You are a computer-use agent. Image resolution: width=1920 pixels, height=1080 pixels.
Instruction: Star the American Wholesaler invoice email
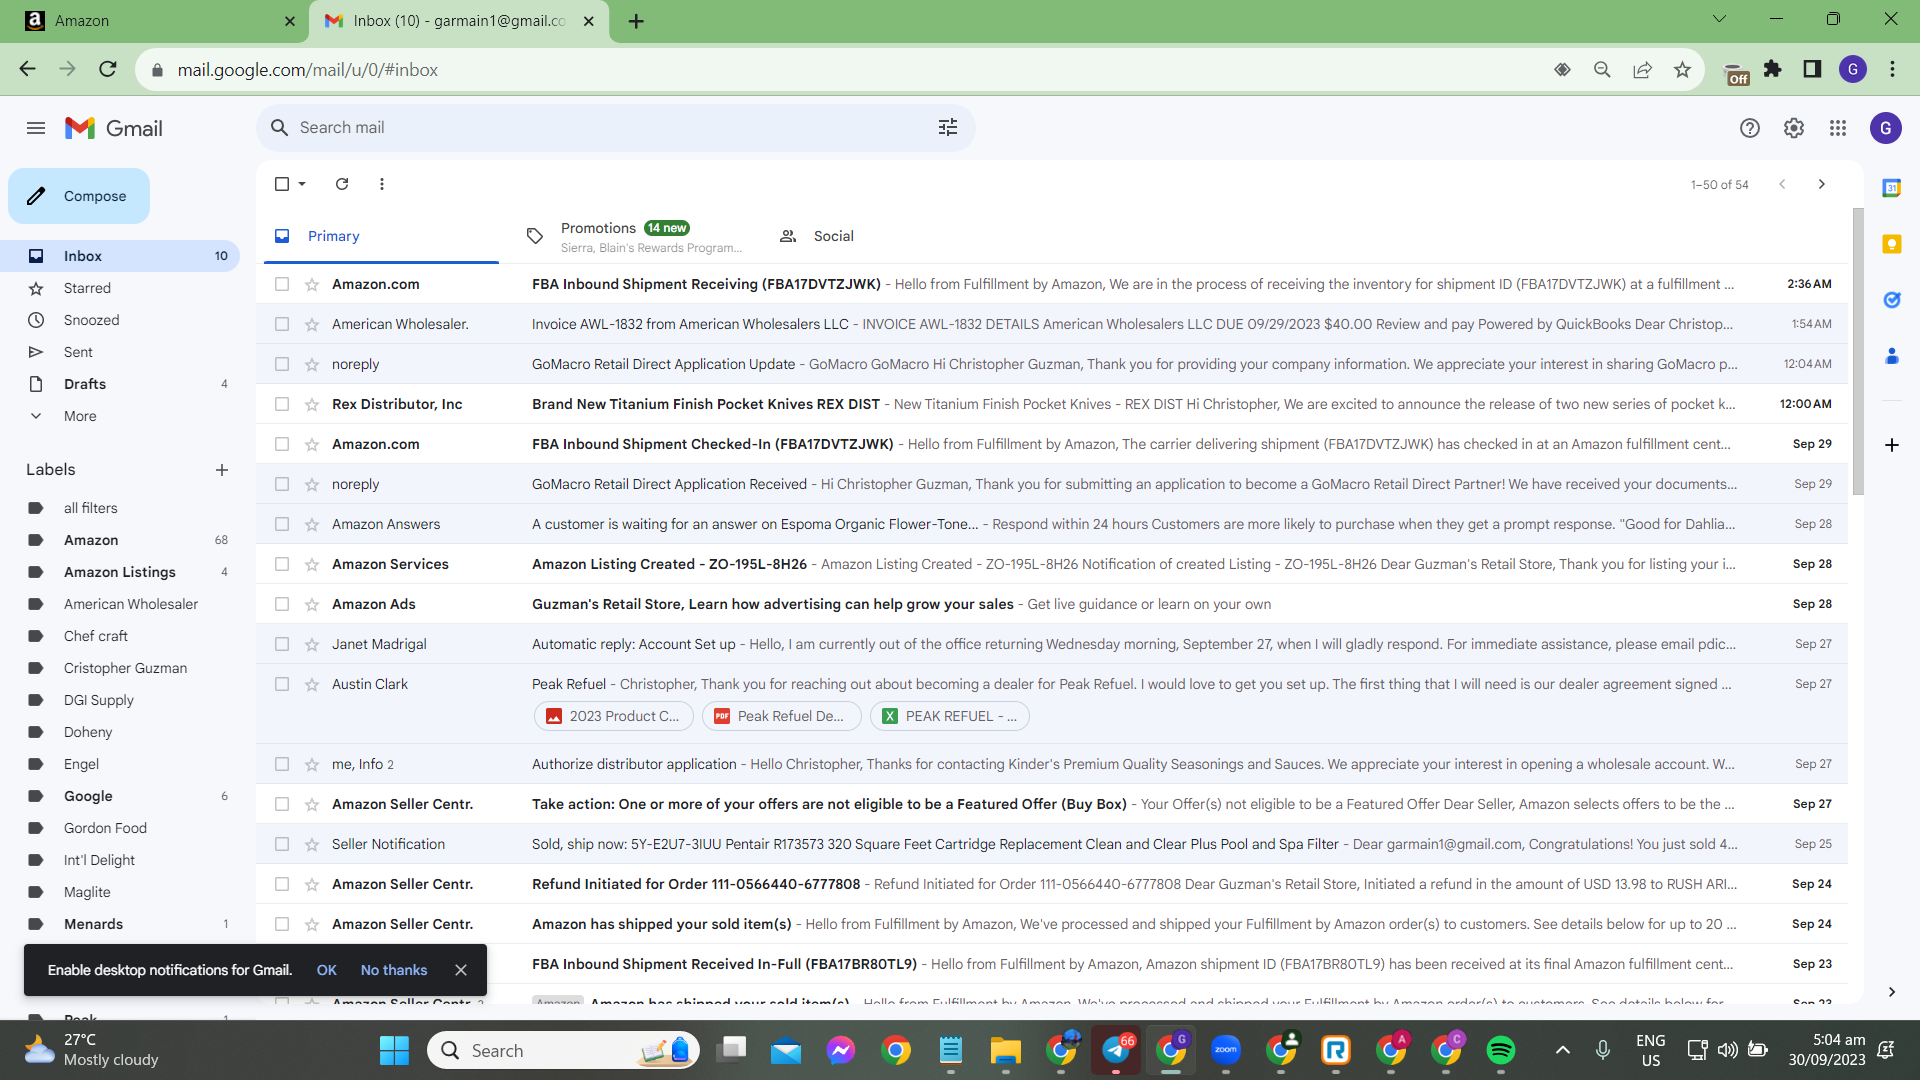click(x=312, y=325)
